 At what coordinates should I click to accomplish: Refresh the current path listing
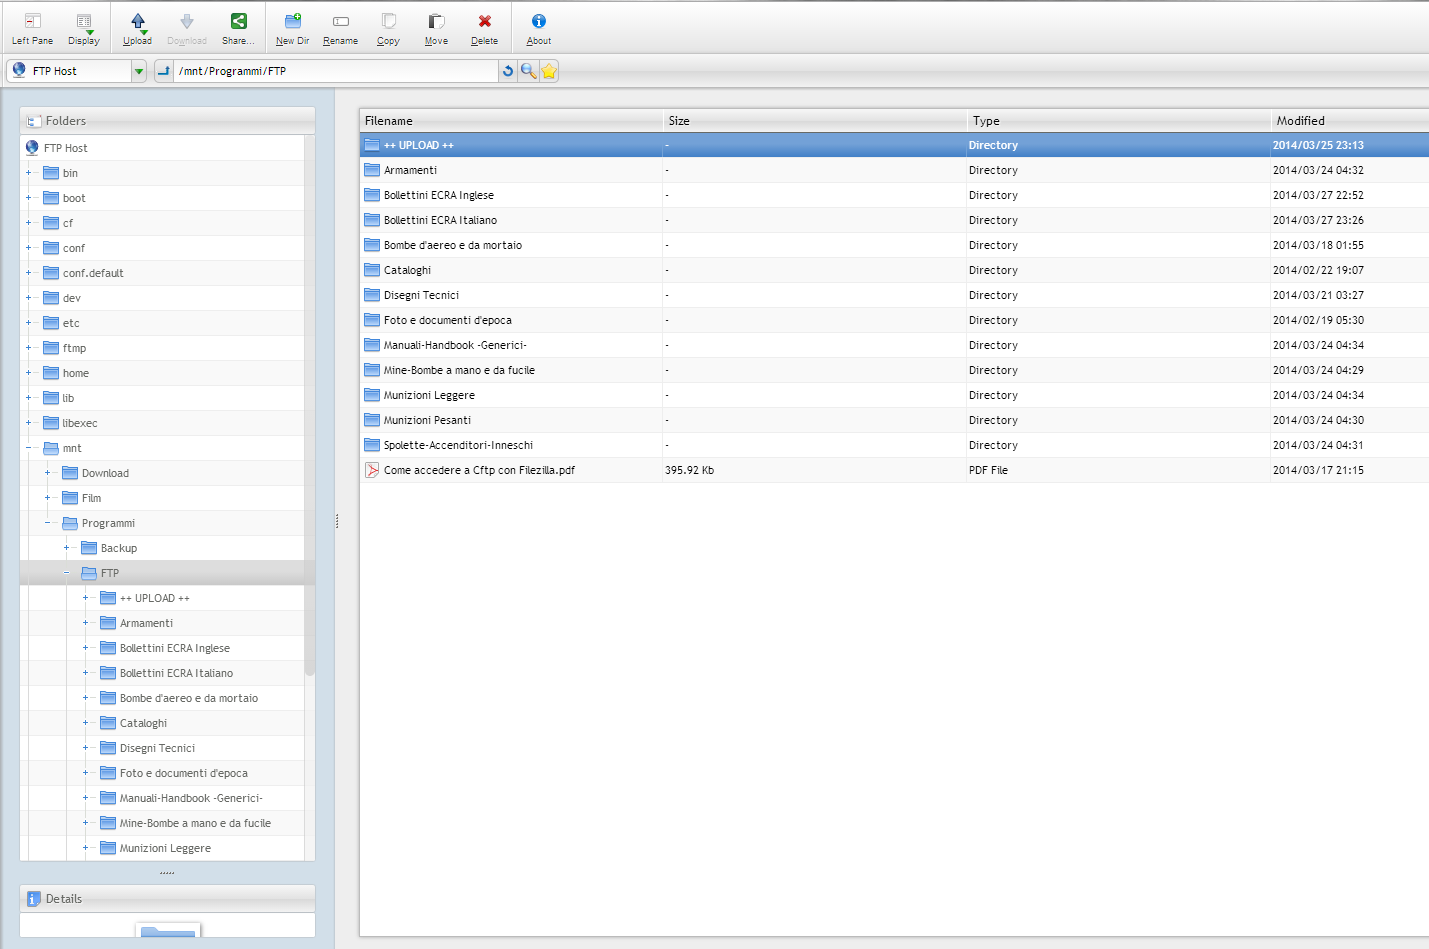pyautogui.click(x=508, y=71)
